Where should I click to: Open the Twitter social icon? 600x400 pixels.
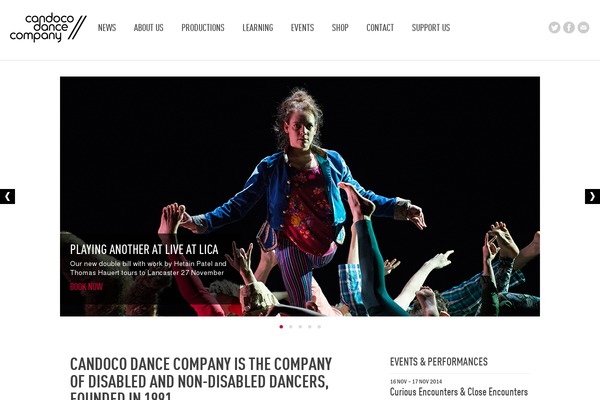(x=554, y=28)
